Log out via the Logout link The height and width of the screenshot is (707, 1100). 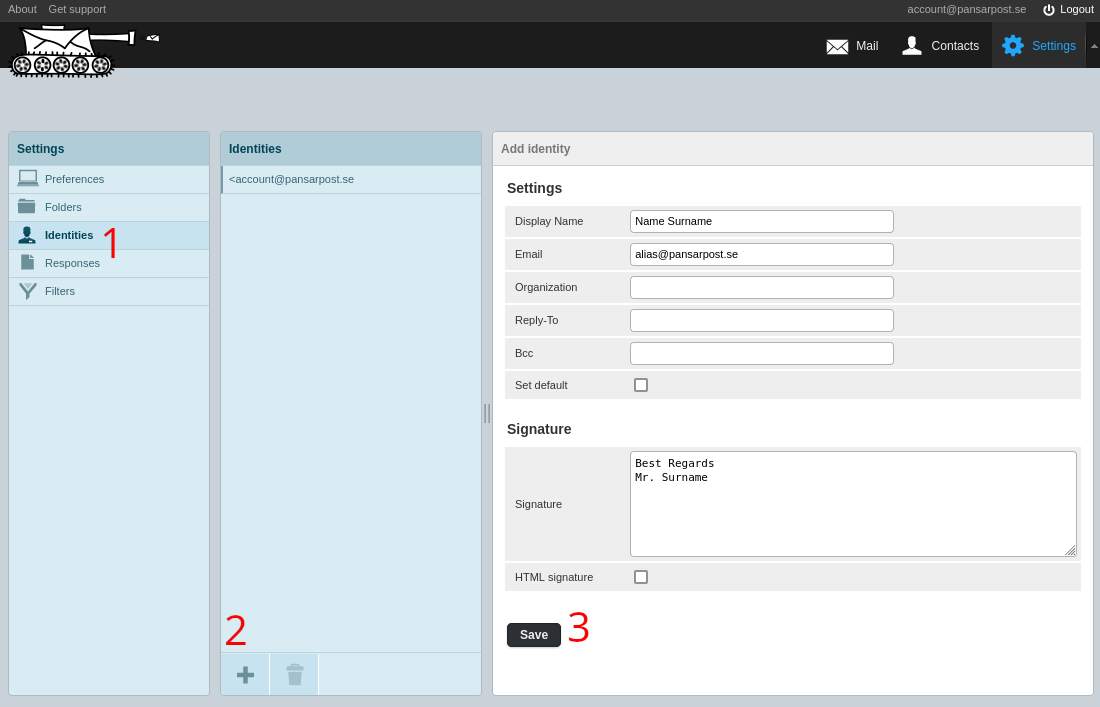(x=1068, y=9)
